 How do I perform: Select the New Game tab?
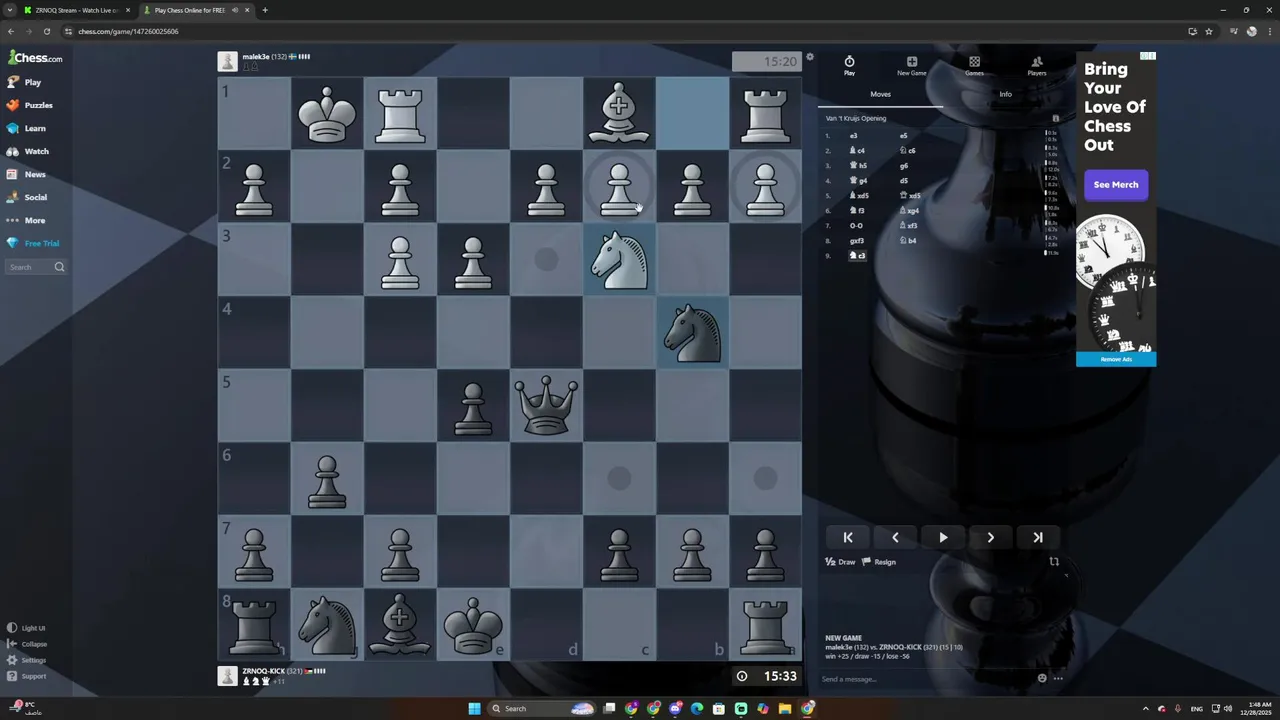tap(911, 66)
